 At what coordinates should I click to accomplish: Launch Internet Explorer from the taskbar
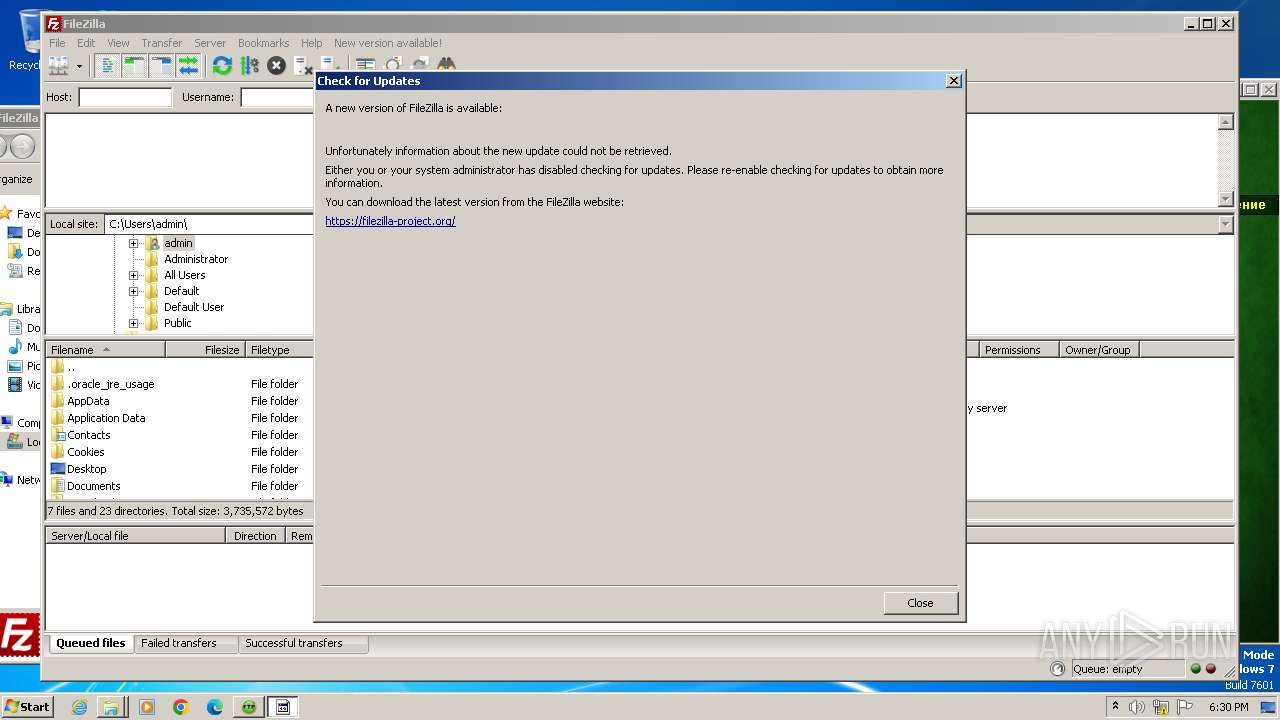coord(79,707)
